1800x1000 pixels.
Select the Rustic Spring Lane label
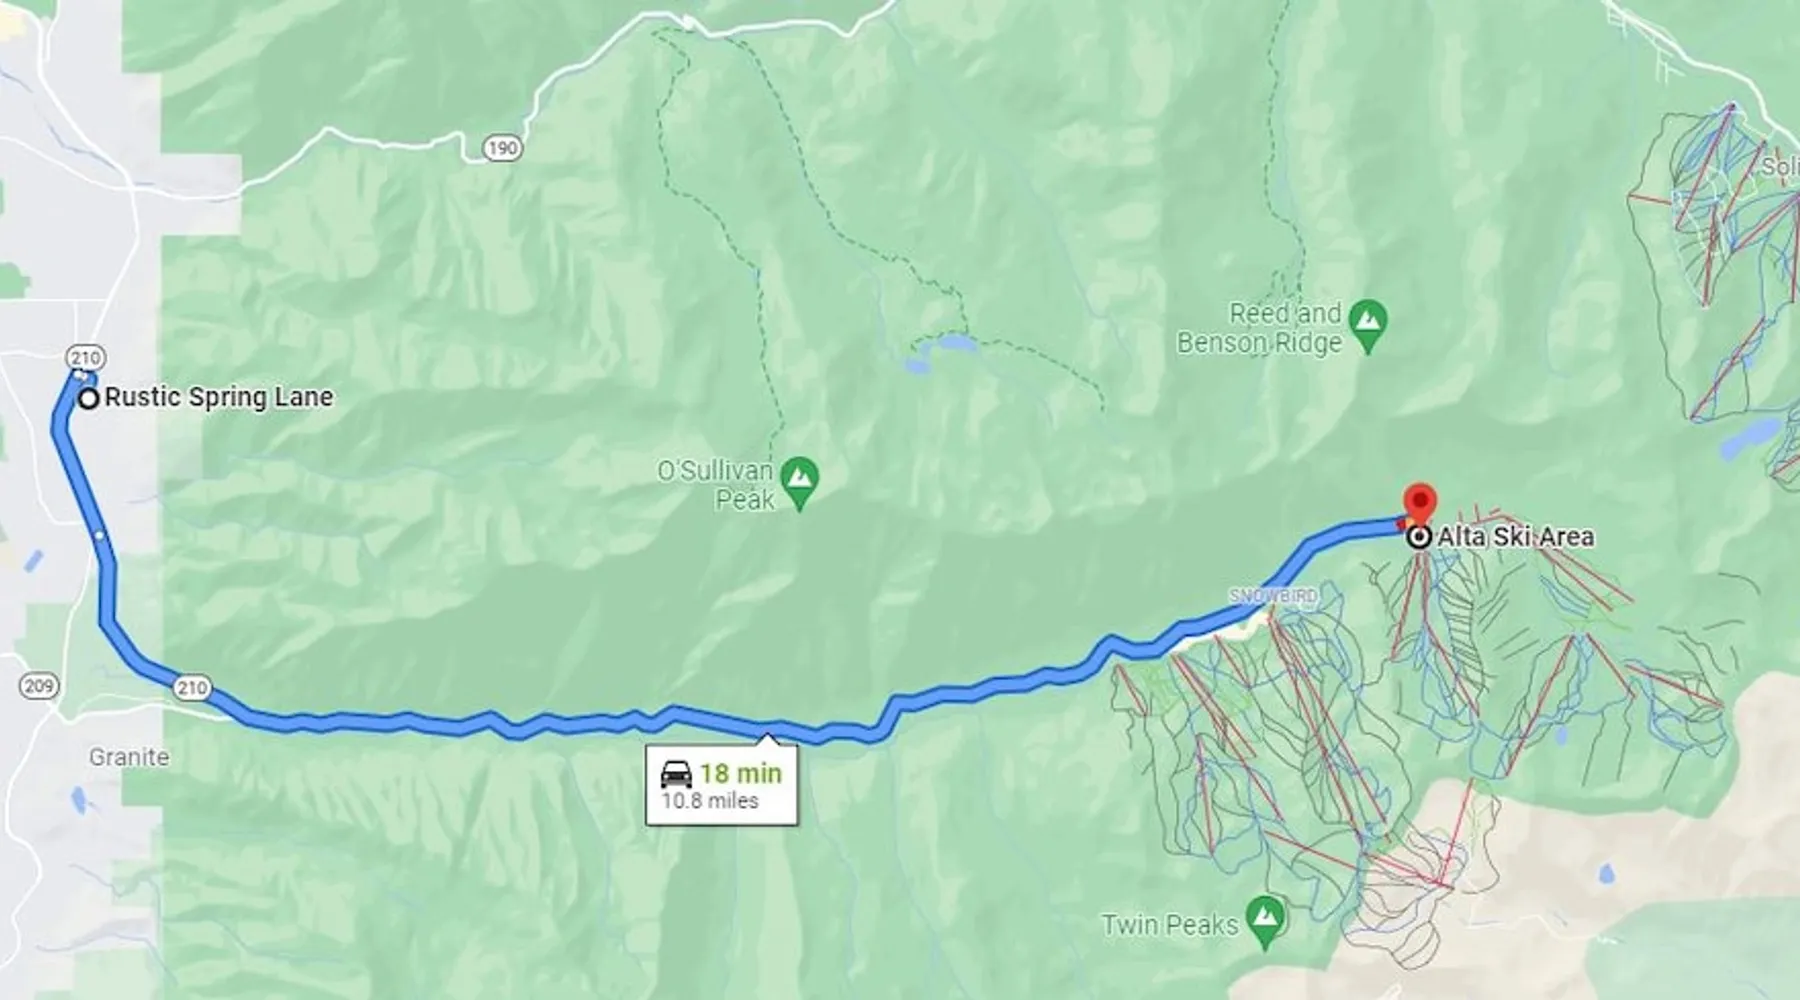pyautogui.click(x=219, y=397)
